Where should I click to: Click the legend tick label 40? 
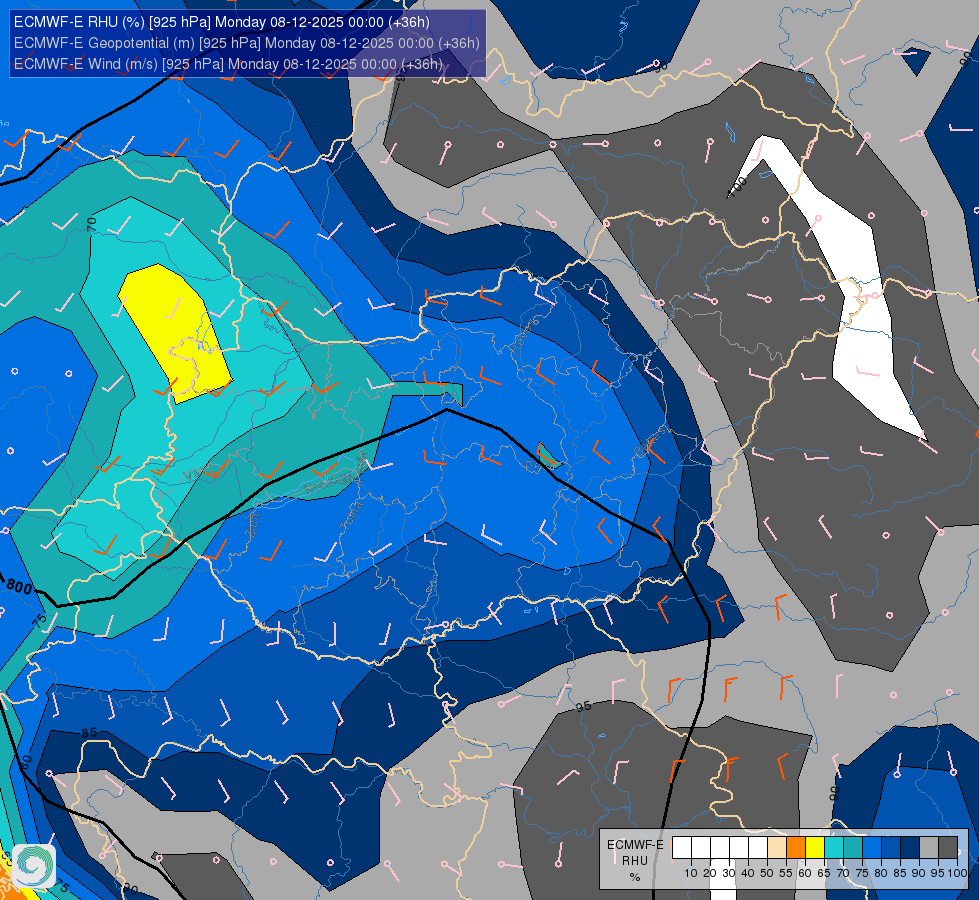pyautogui.click(x=748, y=873)
